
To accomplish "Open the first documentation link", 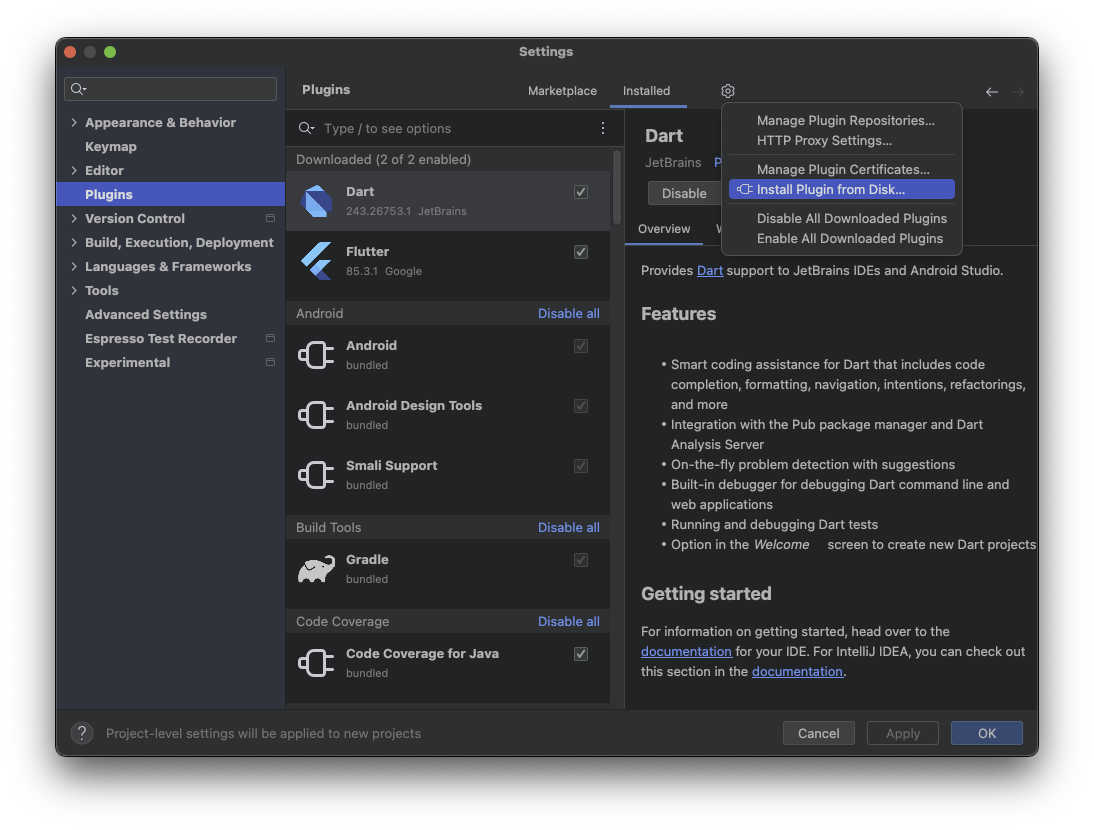I will 686,651.
